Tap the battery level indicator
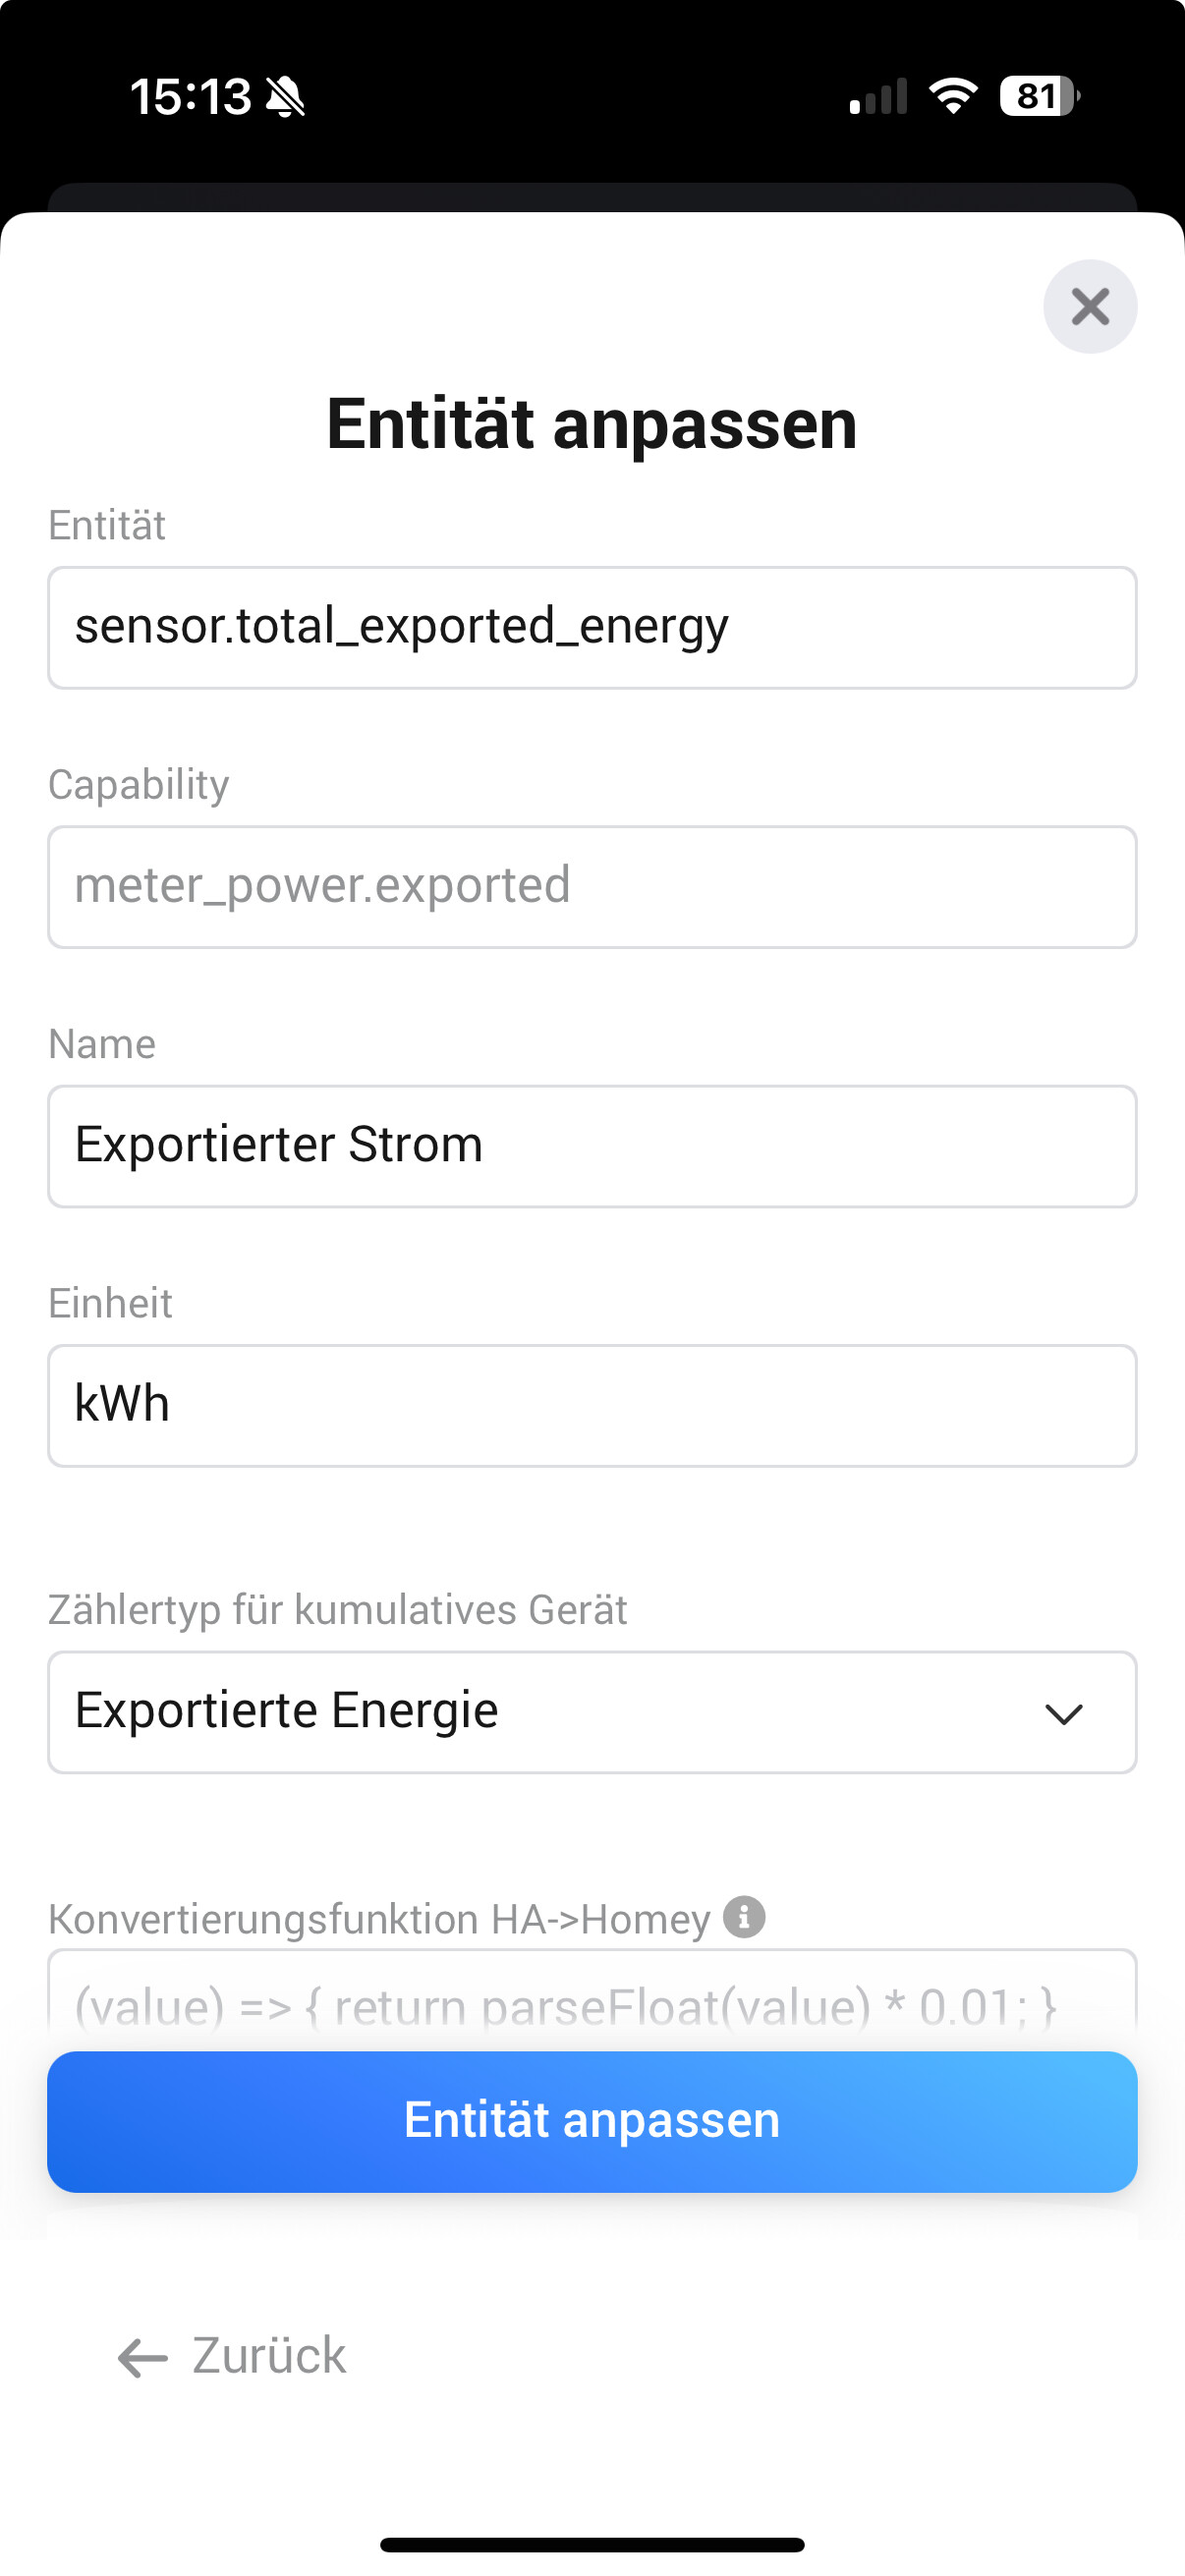This screenshot has height=2576, width=1185. [1039, 96]
